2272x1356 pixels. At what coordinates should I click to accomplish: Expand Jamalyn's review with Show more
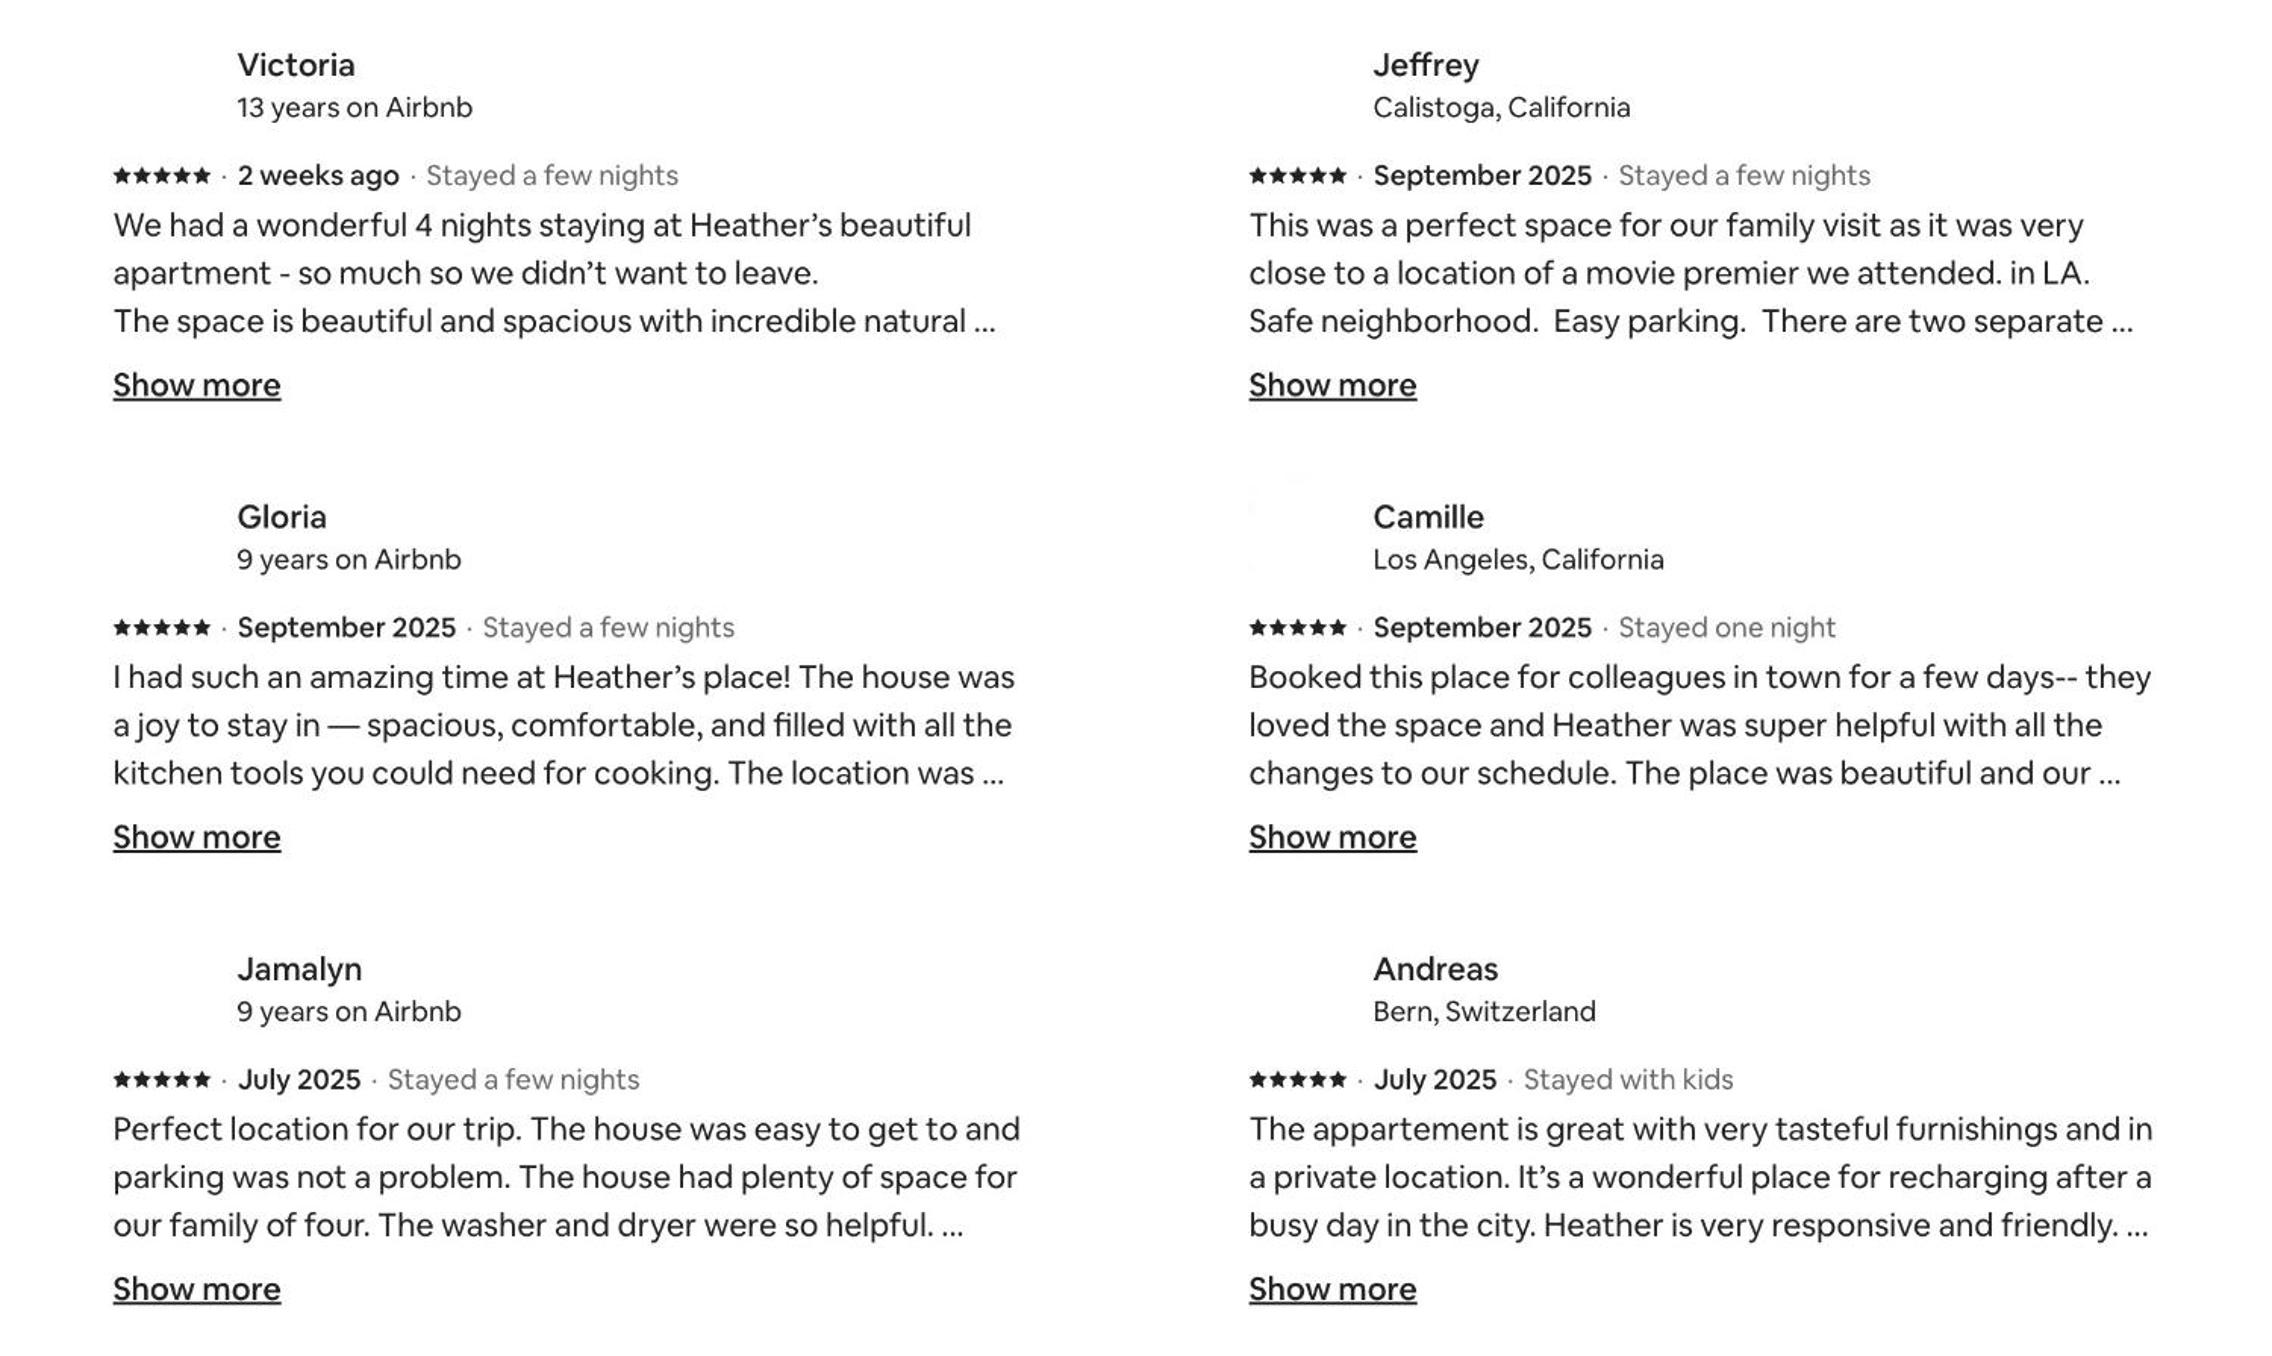point(197,1289)
